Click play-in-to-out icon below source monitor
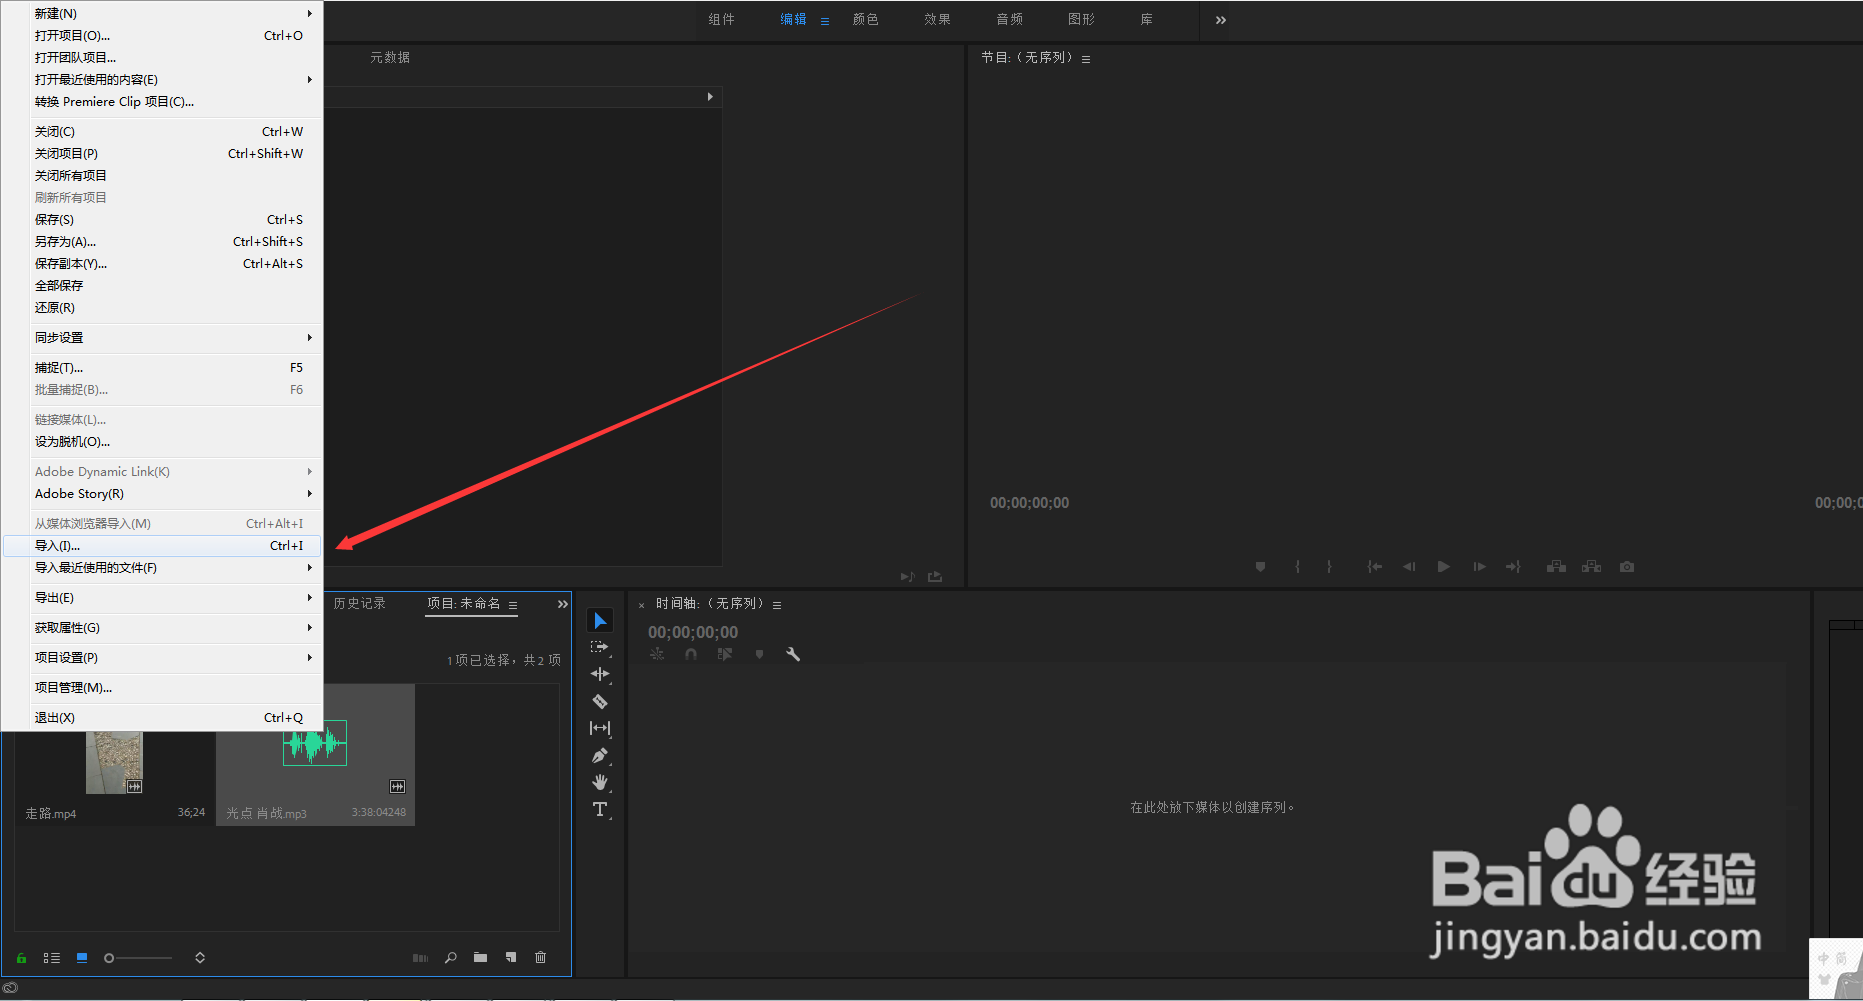The image size is (1863, 1001). (x=907, y=577)
